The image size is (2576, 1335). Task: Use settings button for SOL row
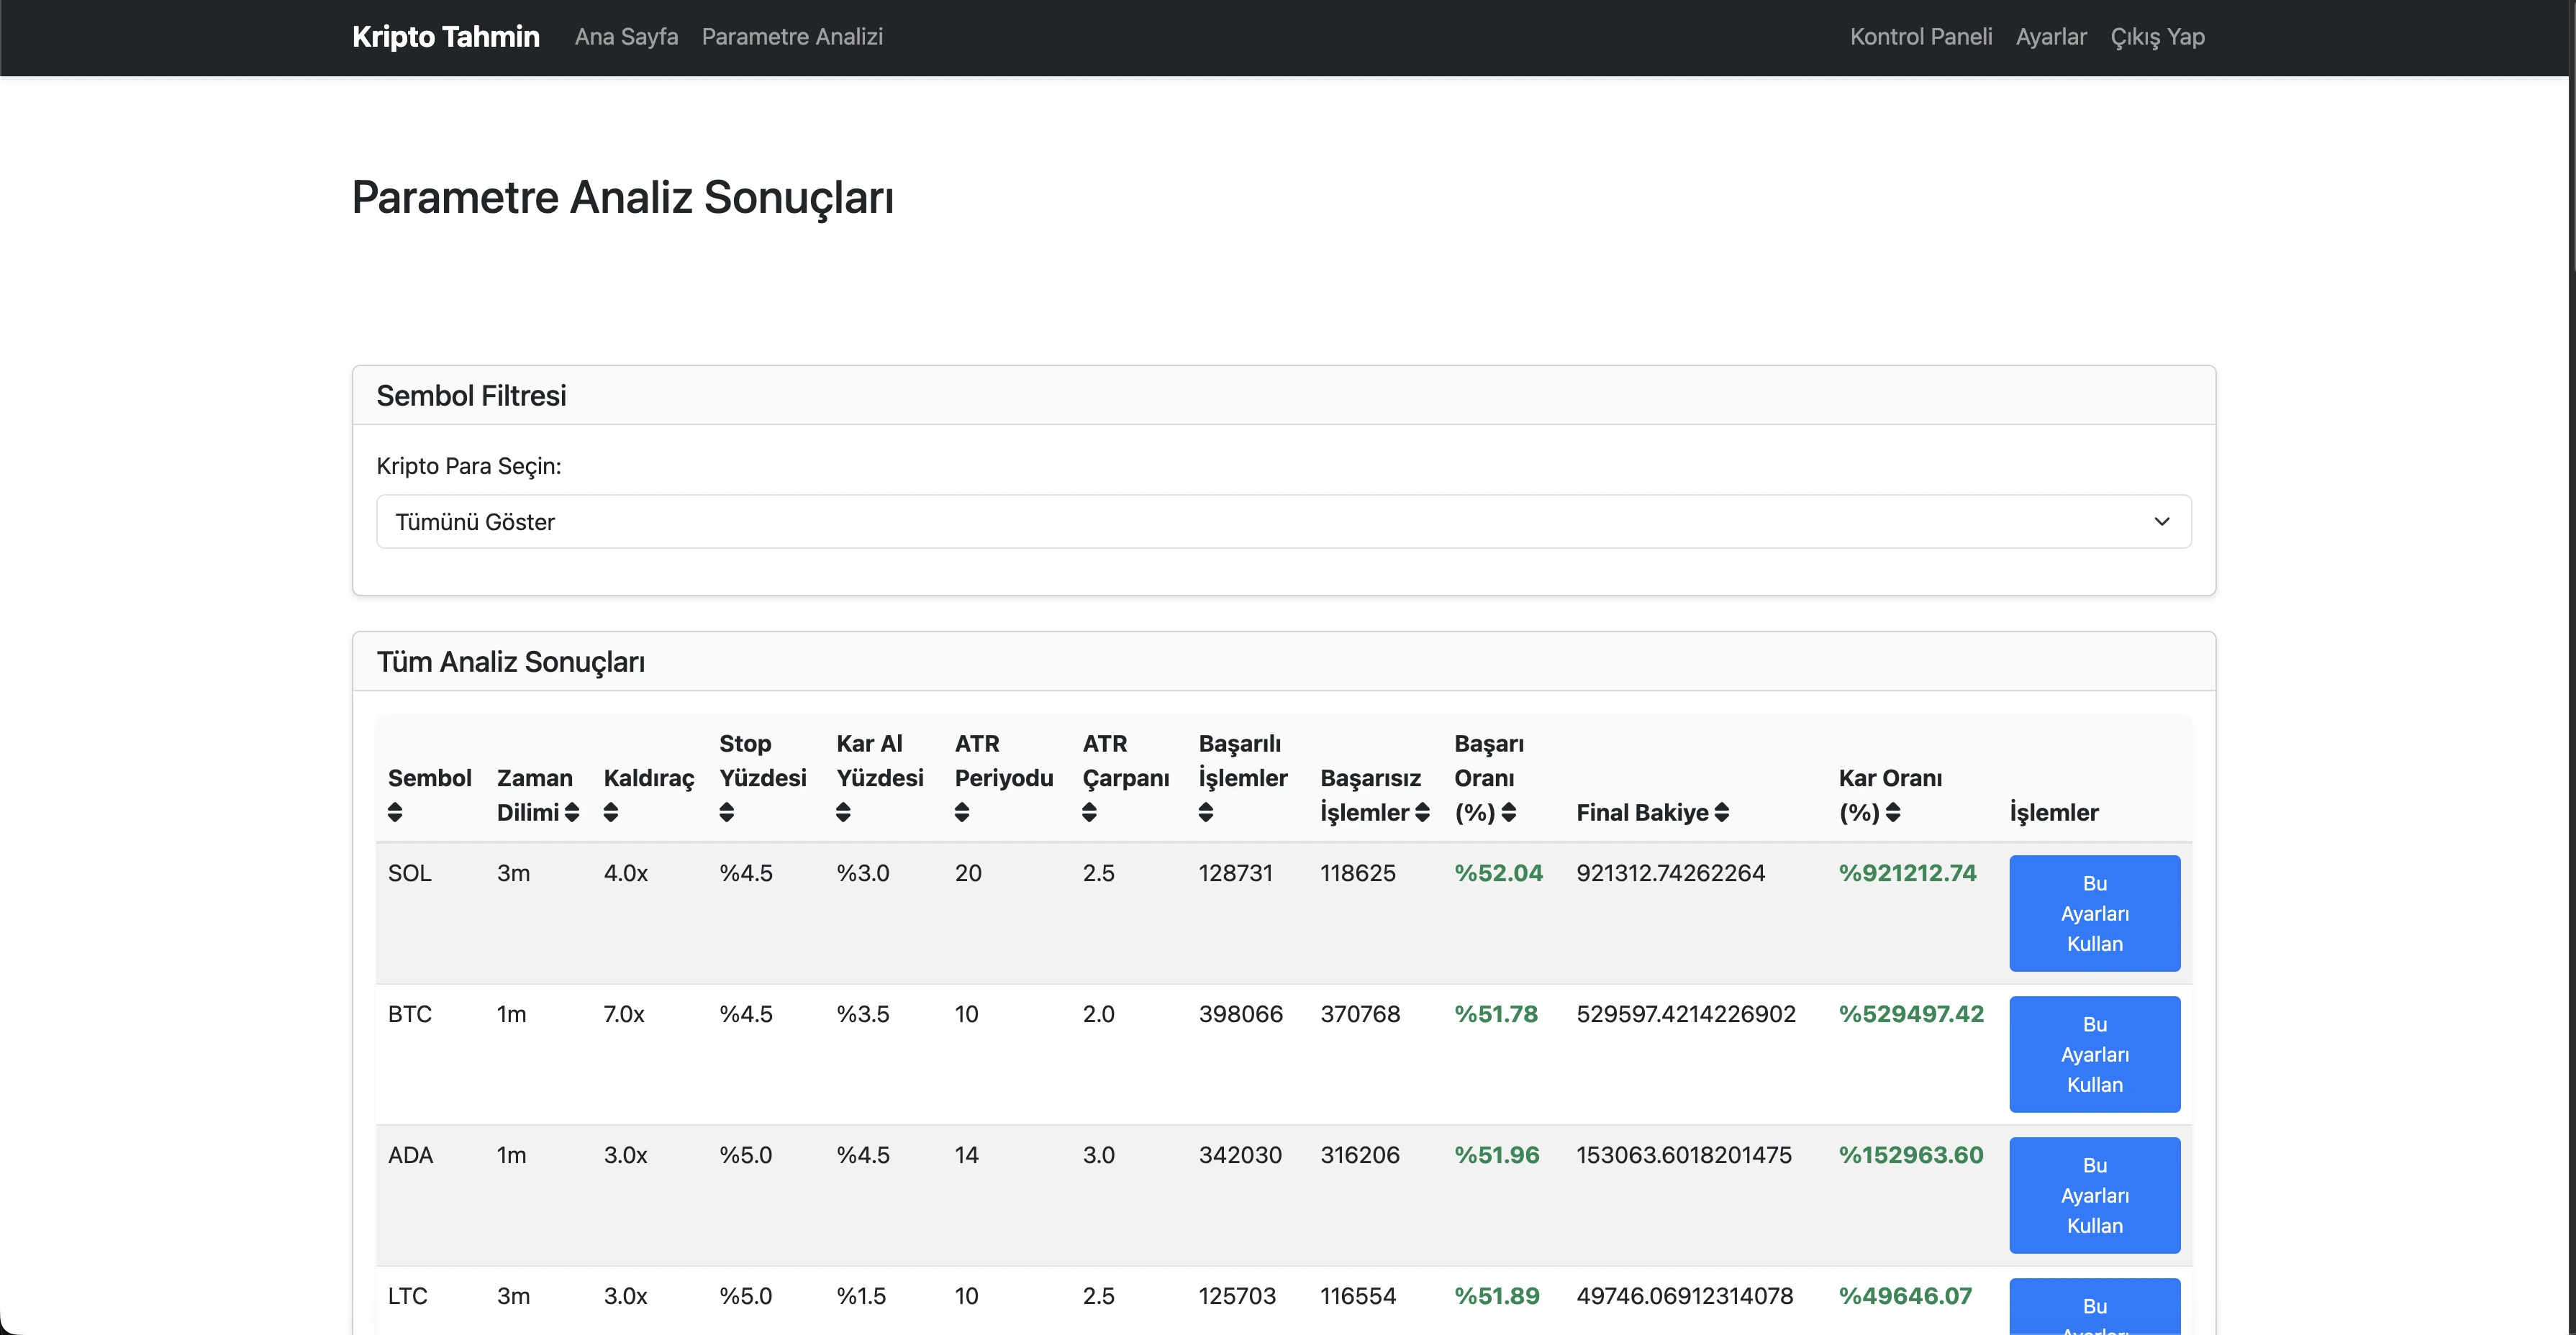pos(2094,913)
